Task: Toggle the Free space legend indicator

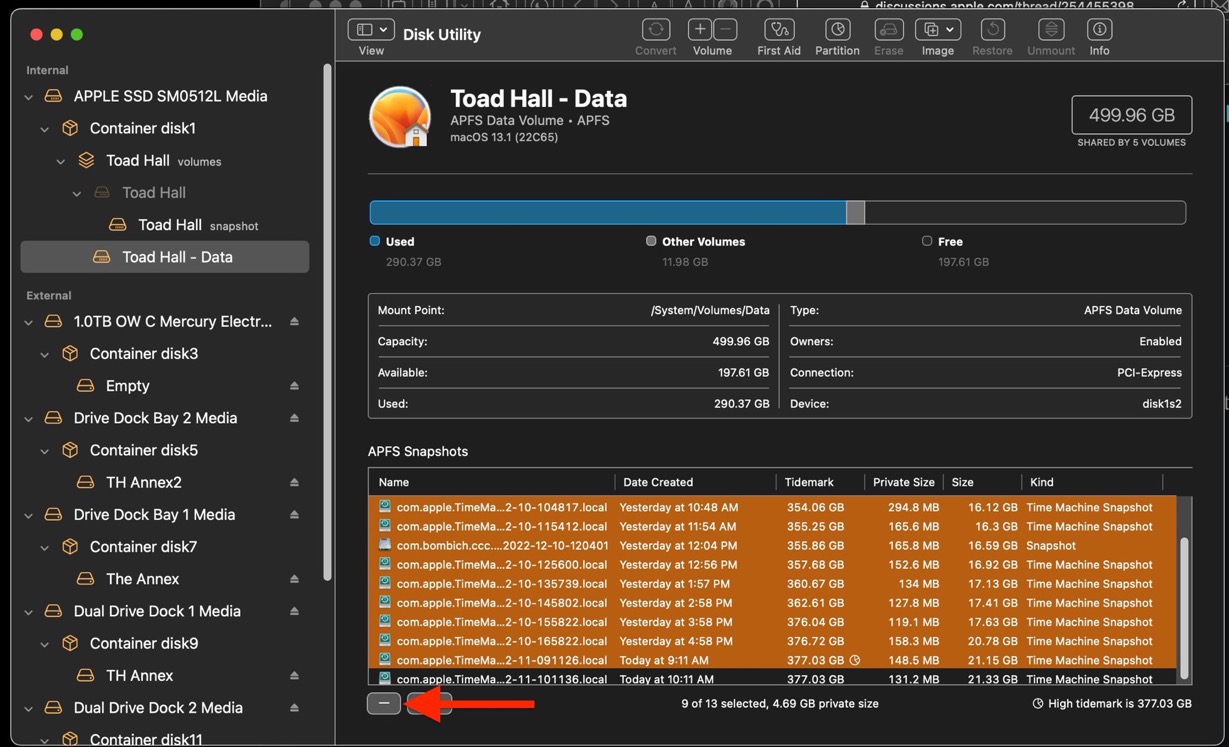Action: pos(927,241)
